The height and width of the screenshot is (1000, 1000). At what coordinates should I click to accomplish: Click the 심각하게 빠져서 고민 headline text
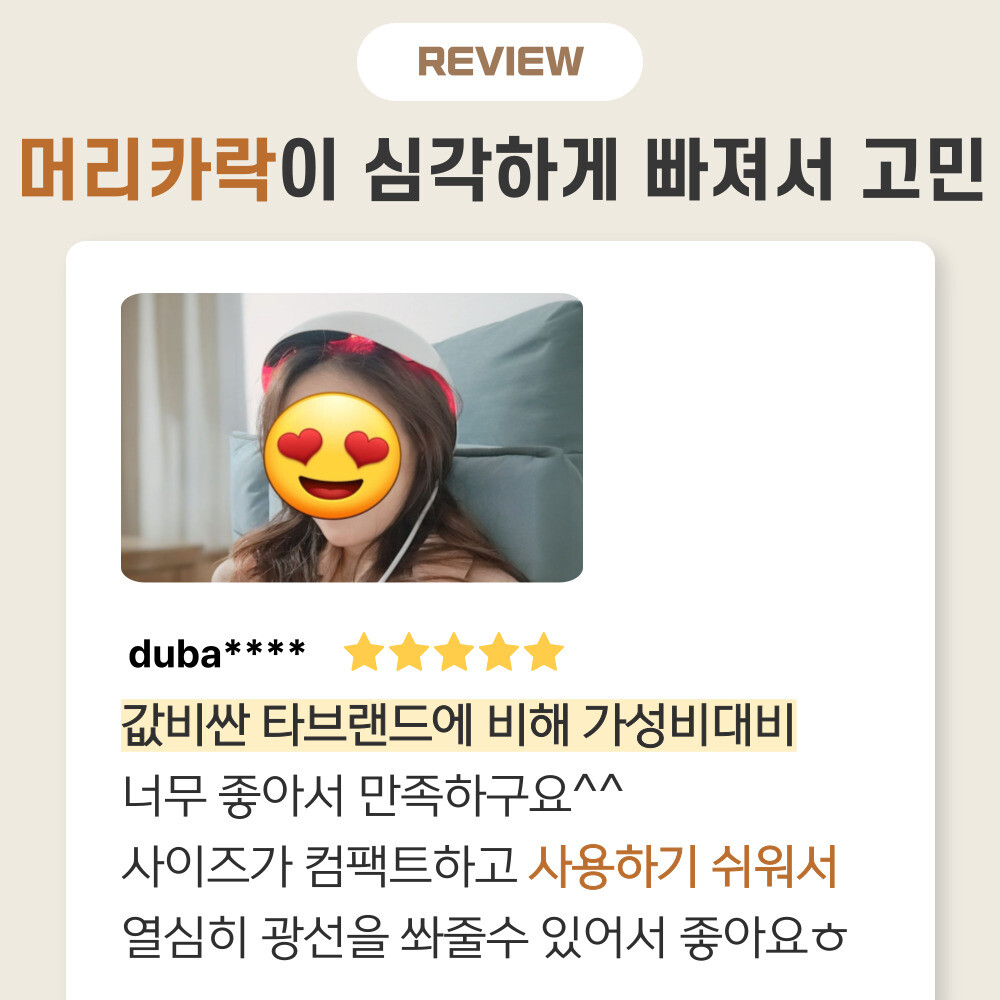click(x=675, y=169)
